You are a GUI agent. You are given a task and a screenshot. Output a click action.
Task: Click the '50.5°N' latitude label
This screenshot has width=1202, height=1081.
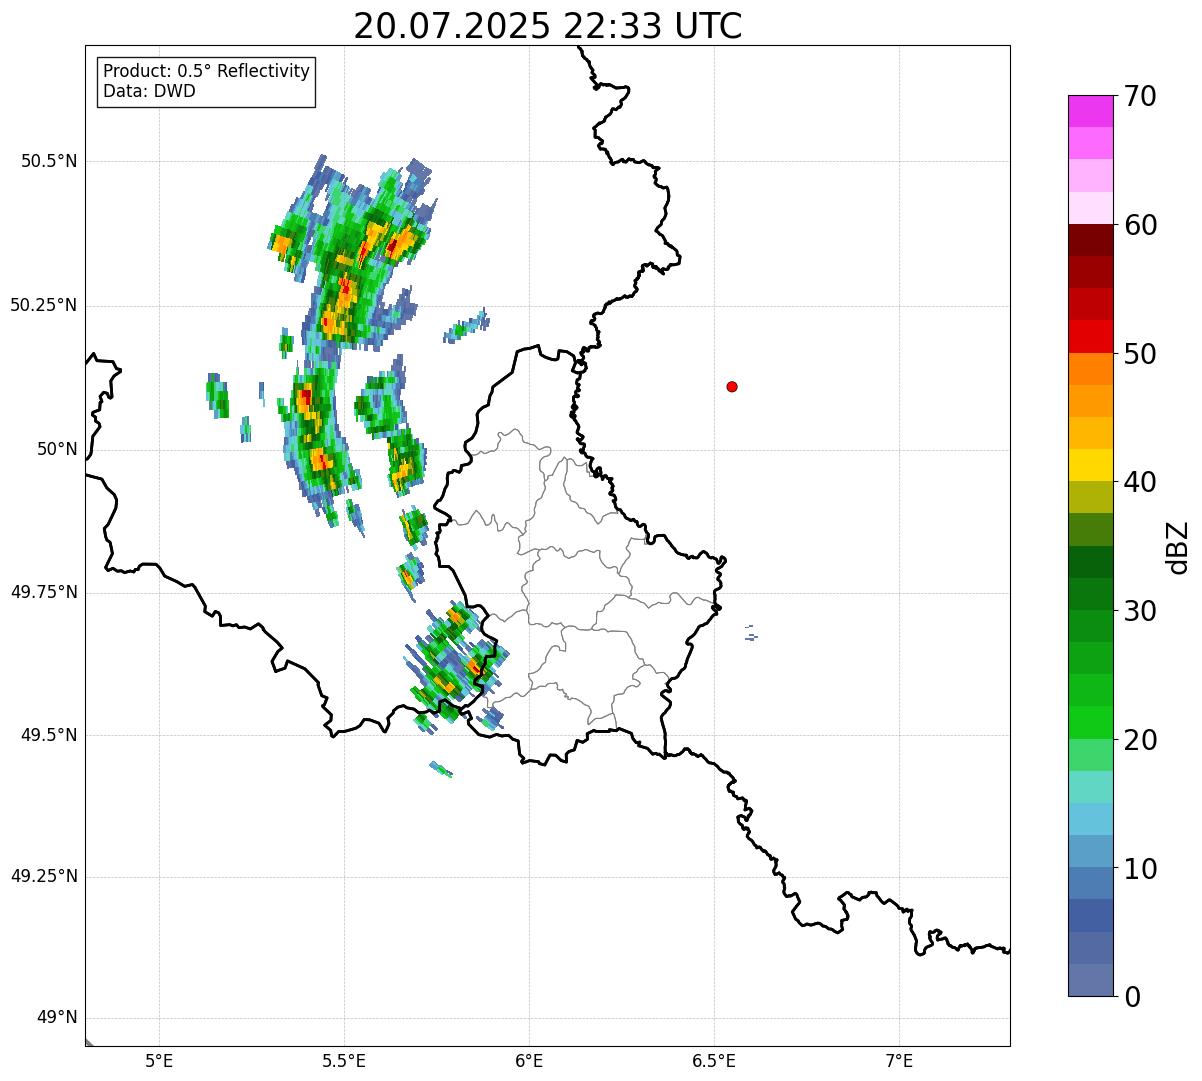pos(49,161)
